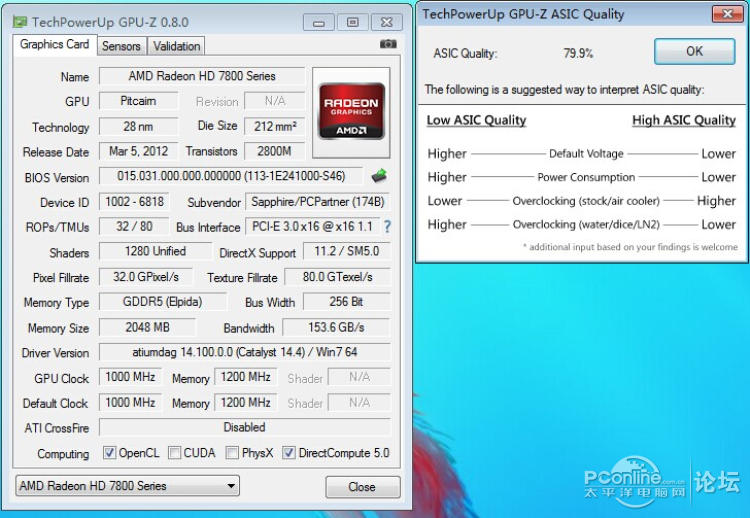Toggle the CUDA checkbox

click(175, 452)
